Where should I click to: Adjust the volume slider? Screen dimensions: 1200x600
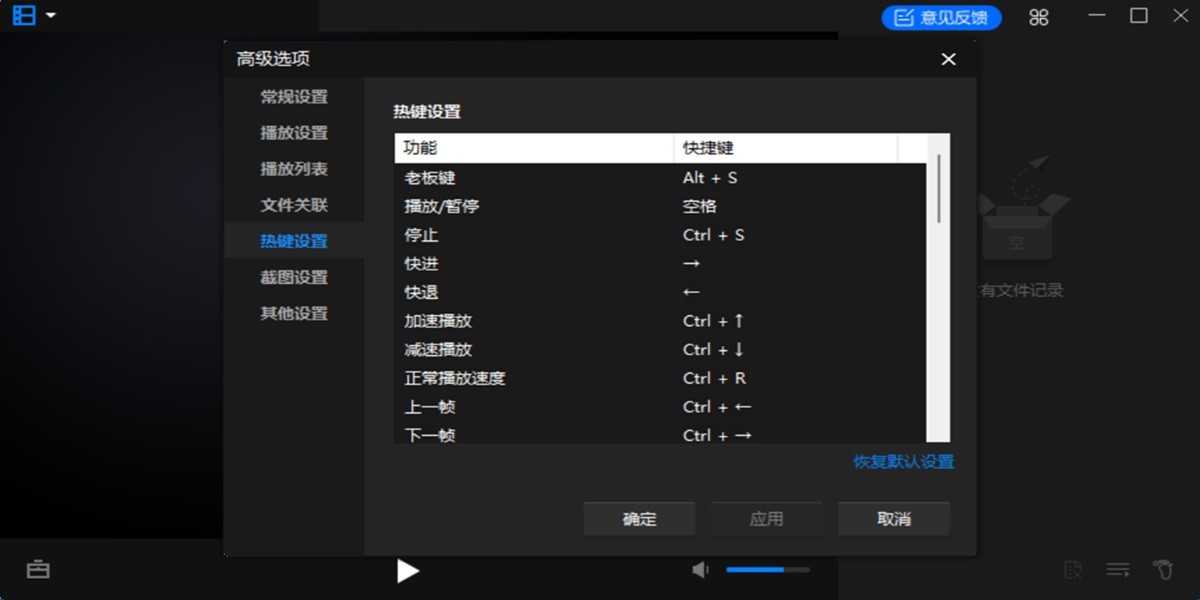pyautogui.click(x=767, y=569)
